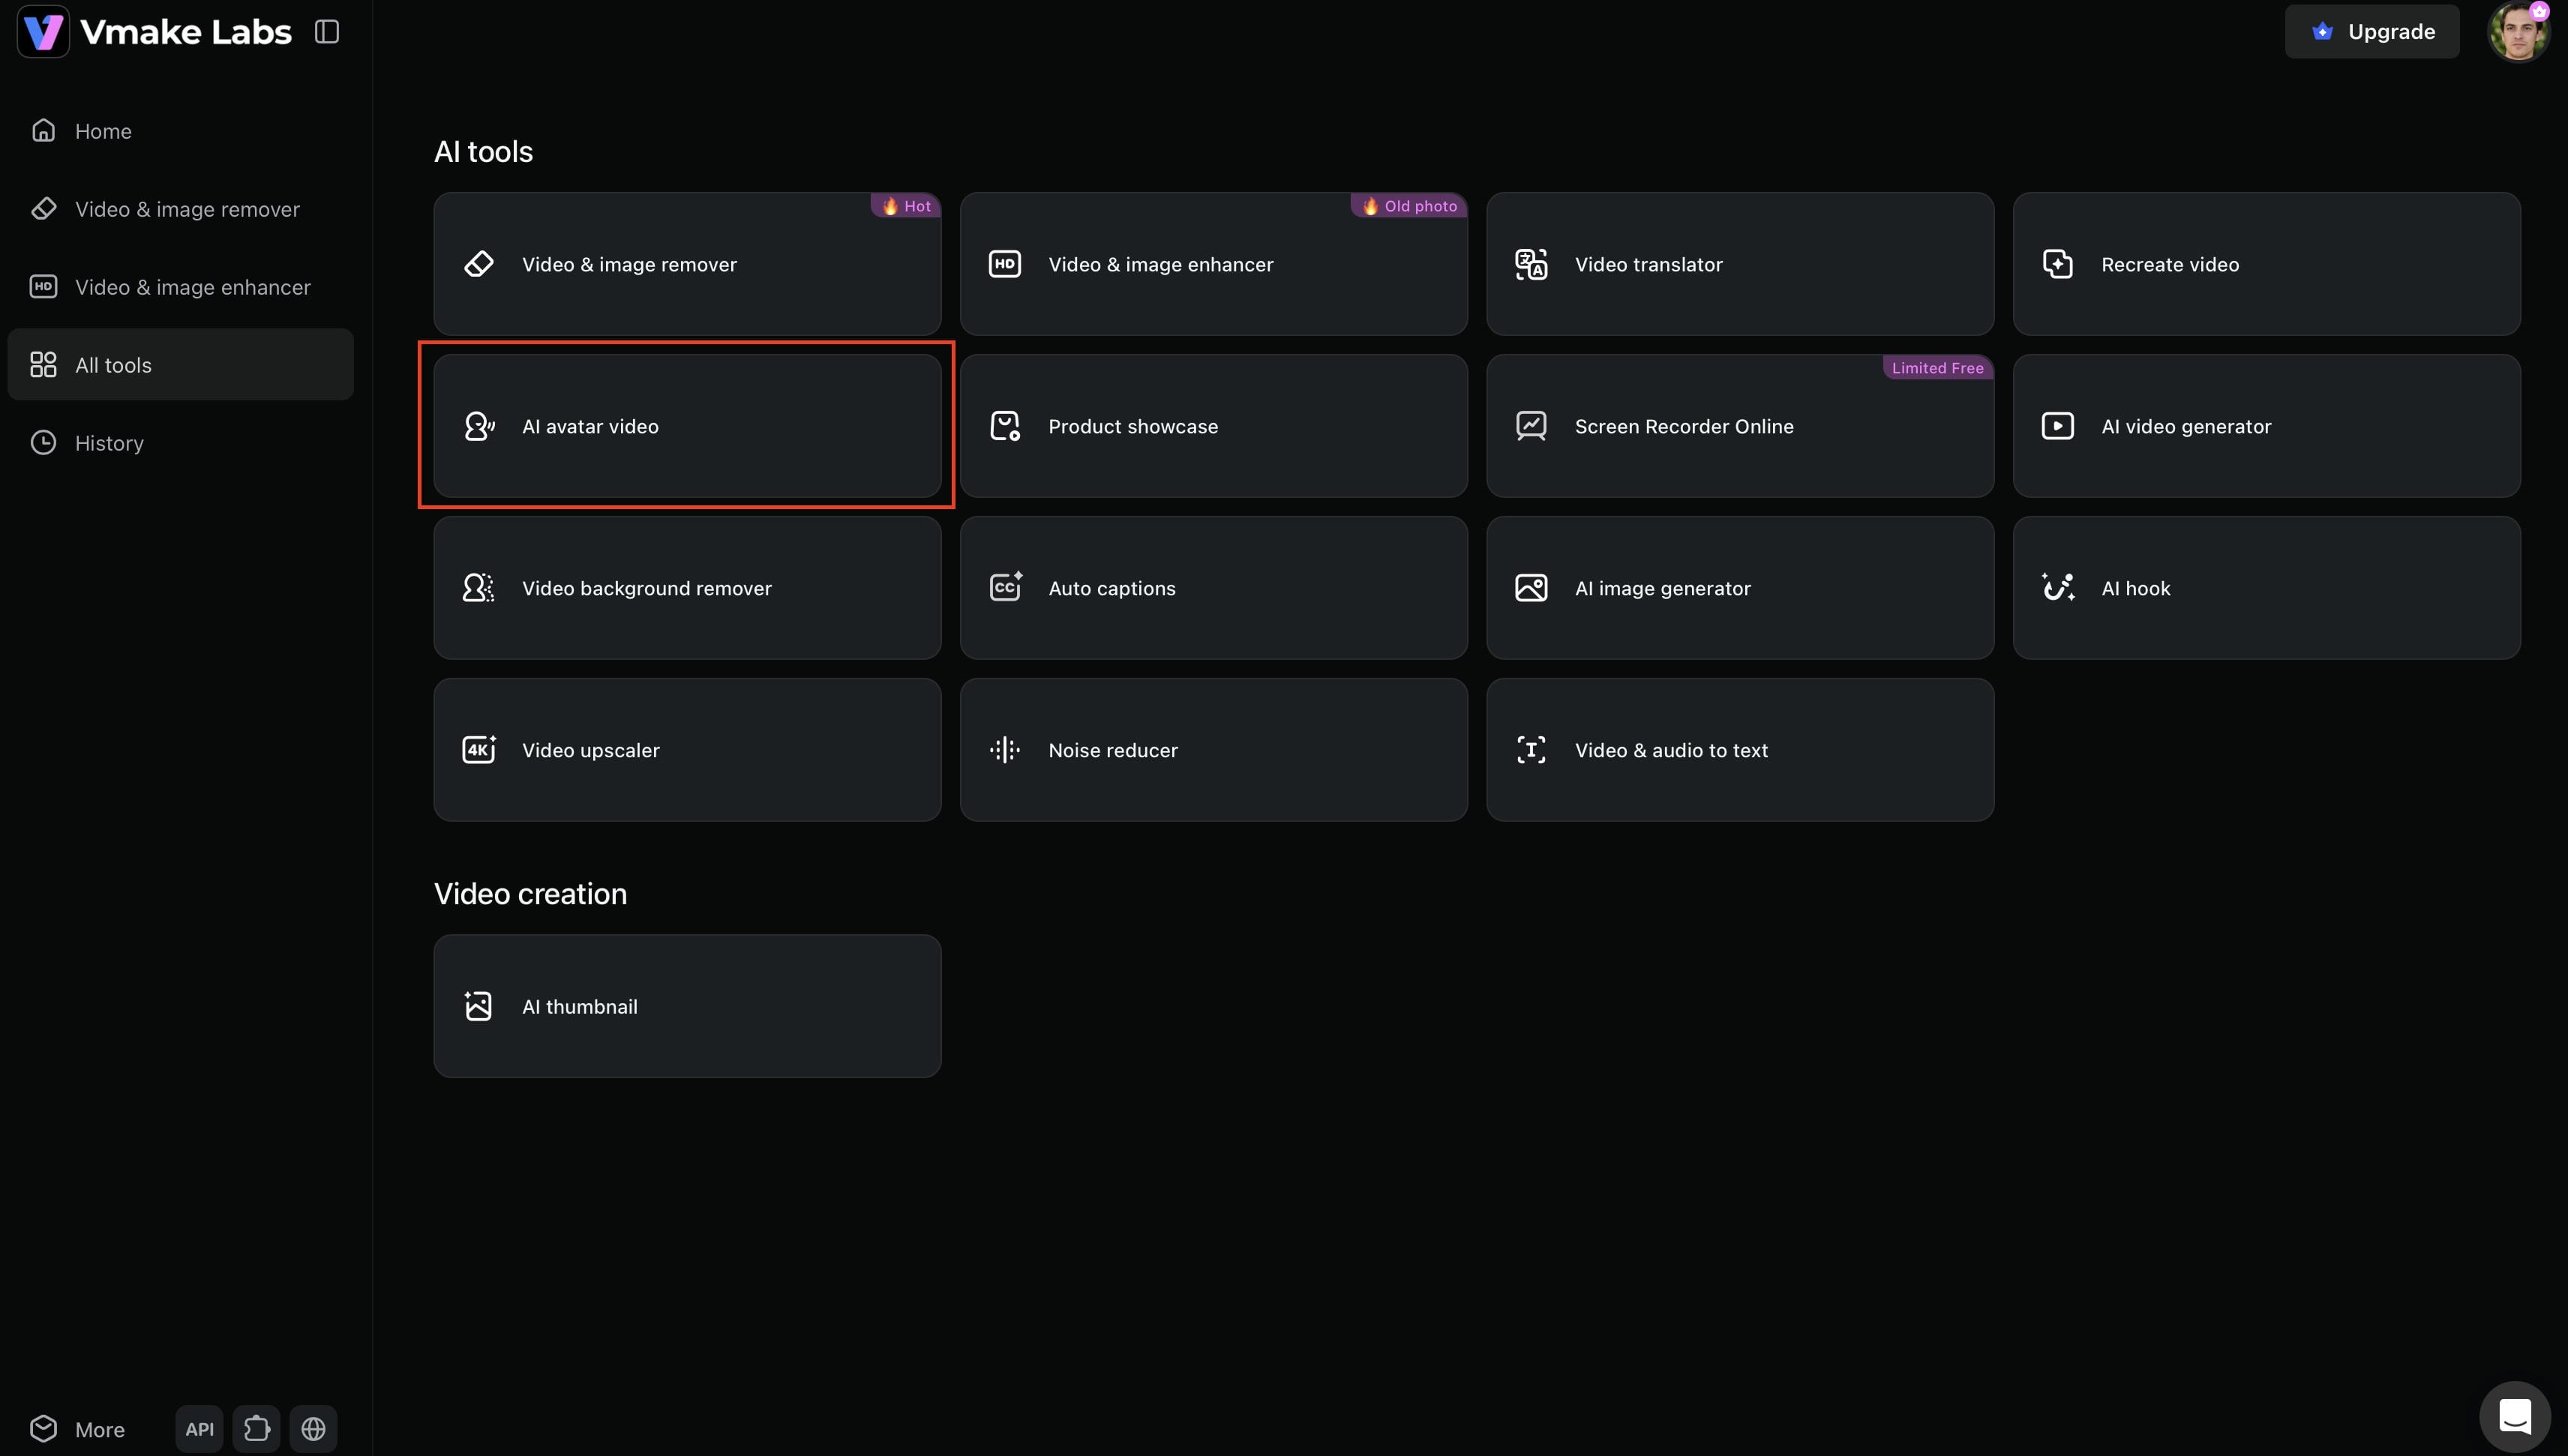
Task: Click the AI video generator play icon
Action: tap(2058, 426)
